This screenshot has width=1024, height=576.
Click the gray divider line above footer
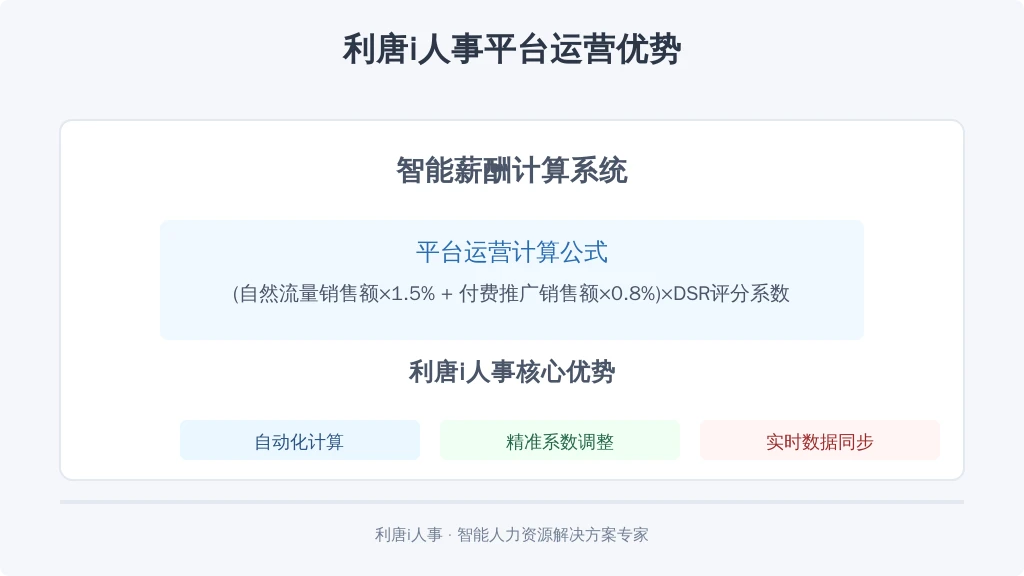[512, 502]
